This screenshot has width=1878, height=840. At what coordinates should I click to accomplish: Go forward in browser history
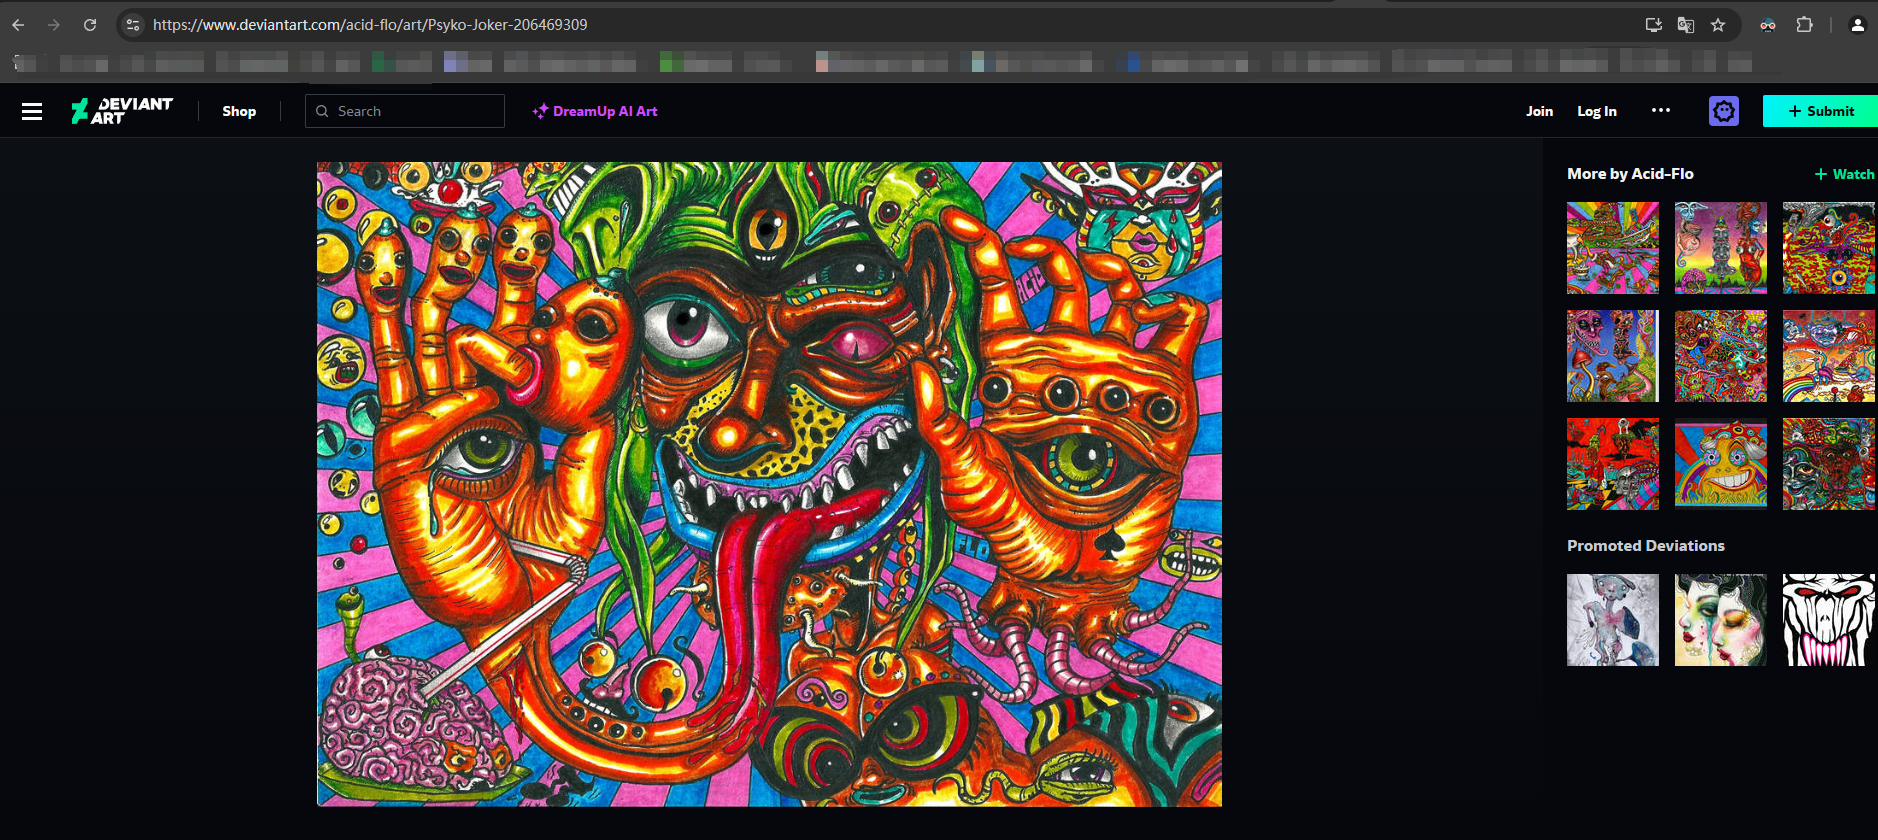[54, 25]
